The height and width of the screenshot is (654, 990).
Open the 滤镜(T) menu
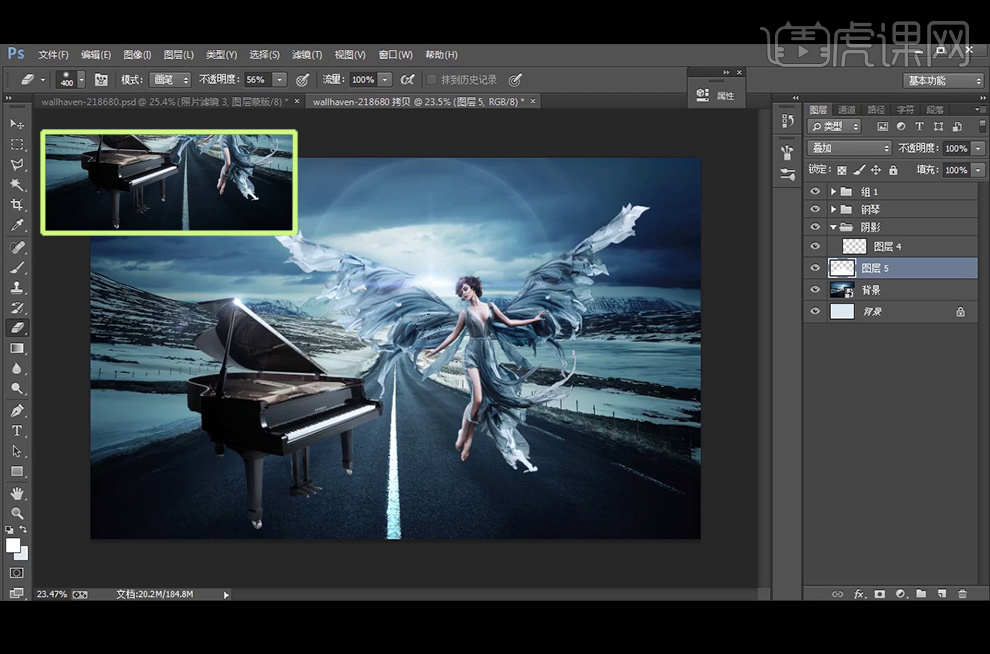point(307,55)
